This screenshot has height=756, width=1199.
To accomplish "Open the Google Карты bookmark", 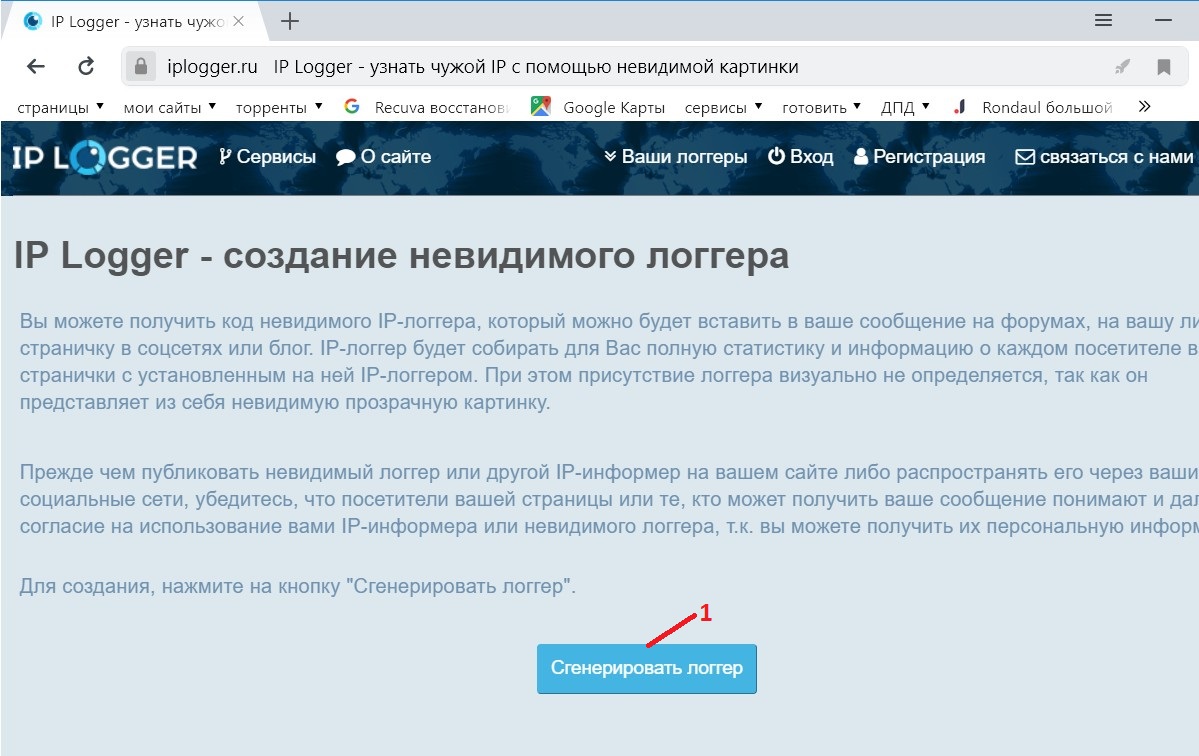I will tap(597, 107).
